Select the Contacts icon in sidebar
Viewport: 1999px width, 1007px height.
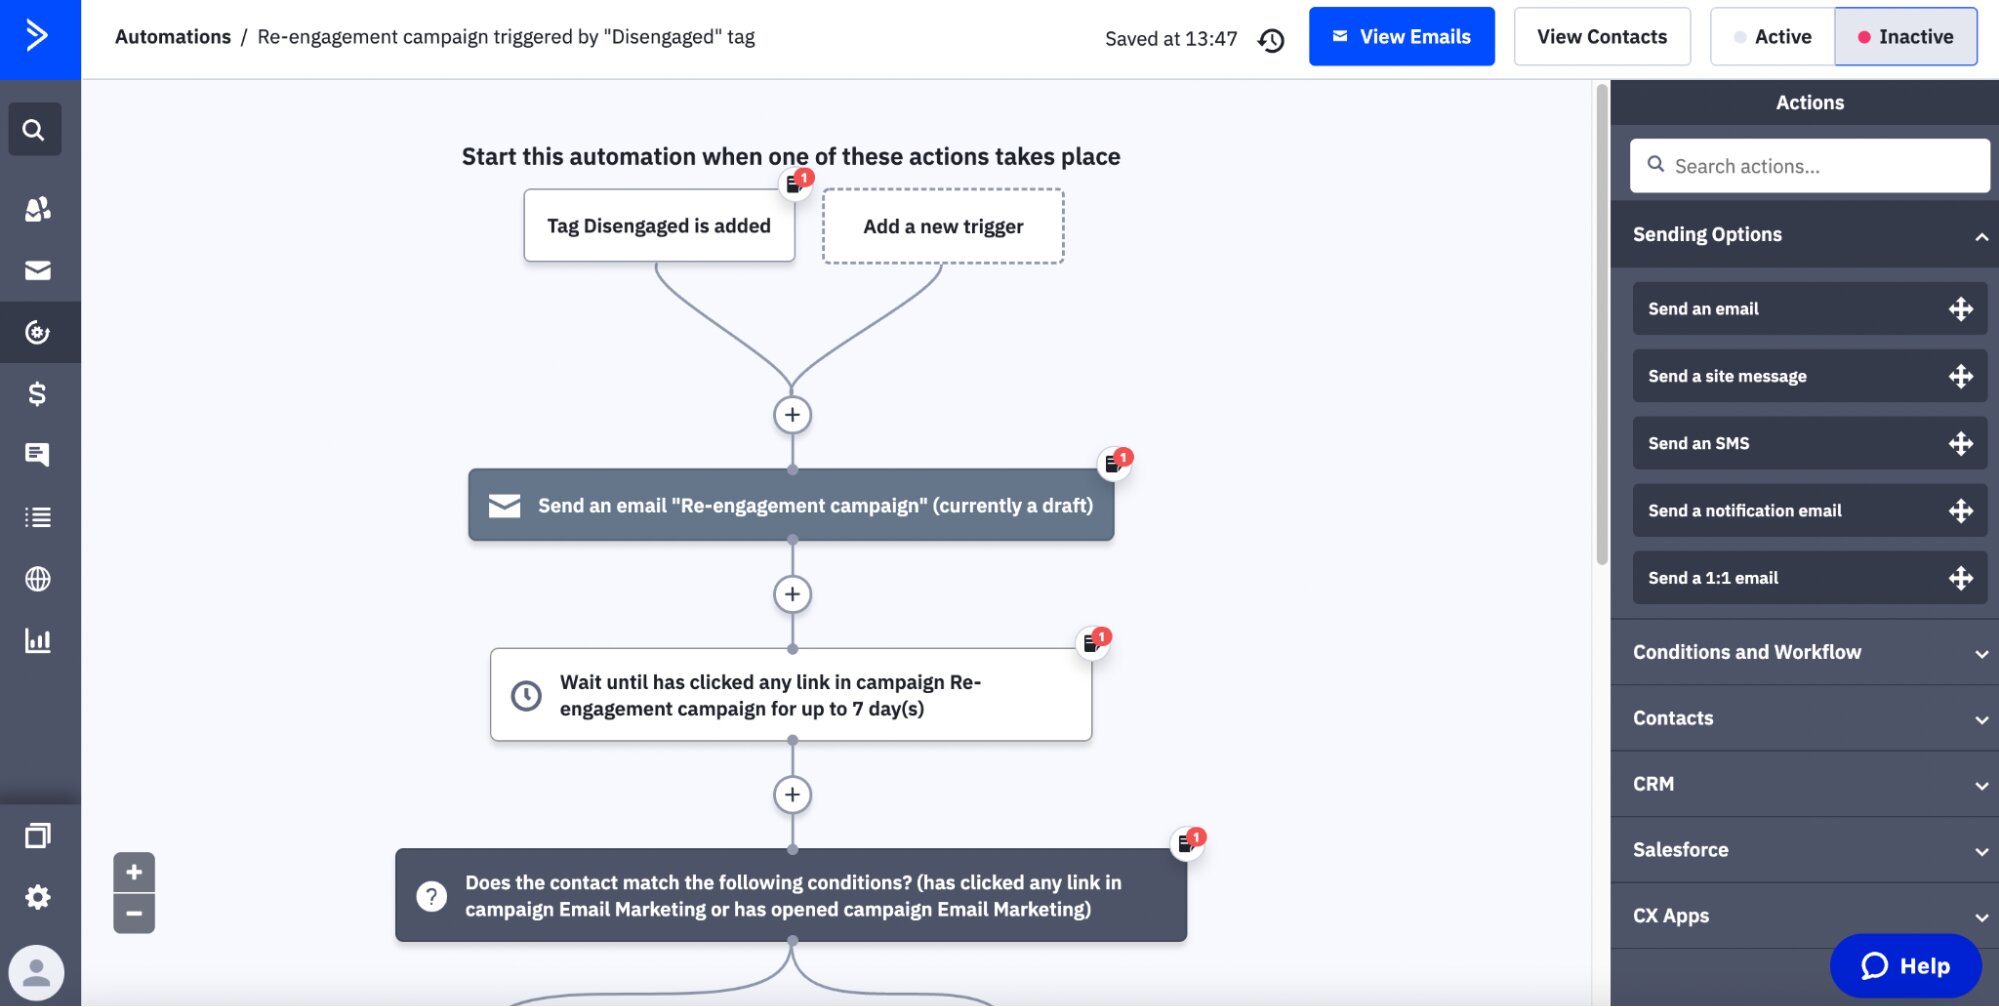pos(36,209)
